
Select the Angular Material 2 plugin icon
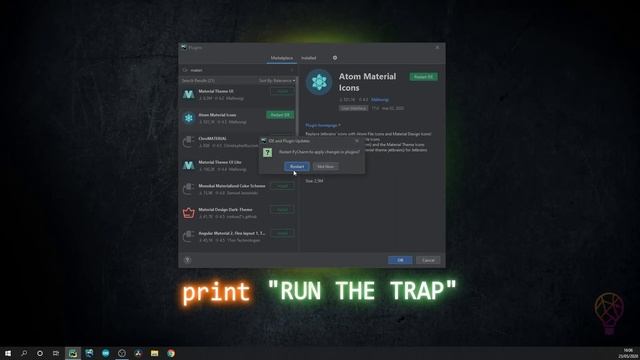tap(189, 236)
